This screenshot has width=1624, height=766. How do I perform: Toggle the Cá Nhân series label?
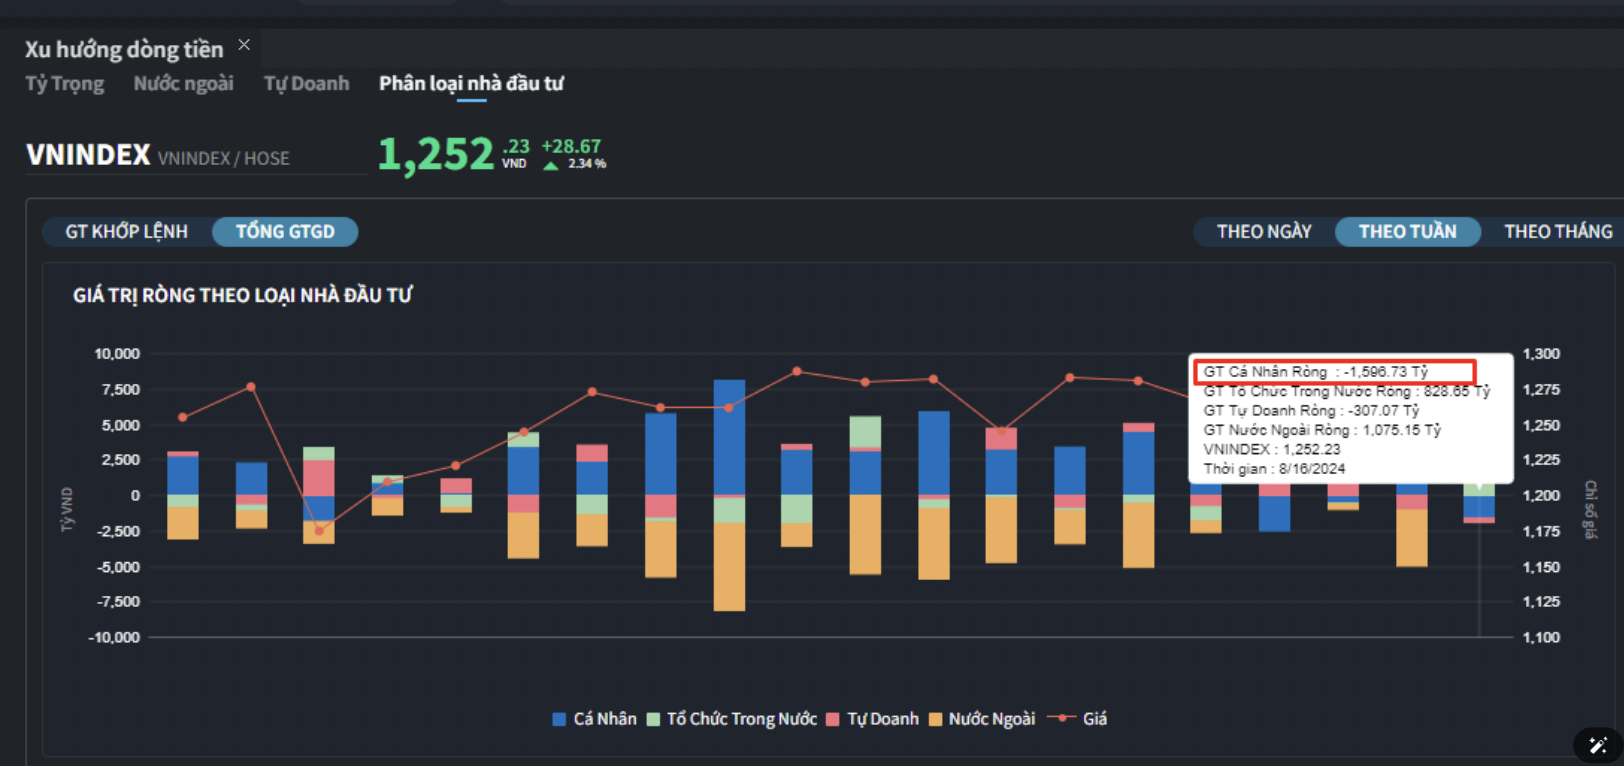(x=604, y=719)
